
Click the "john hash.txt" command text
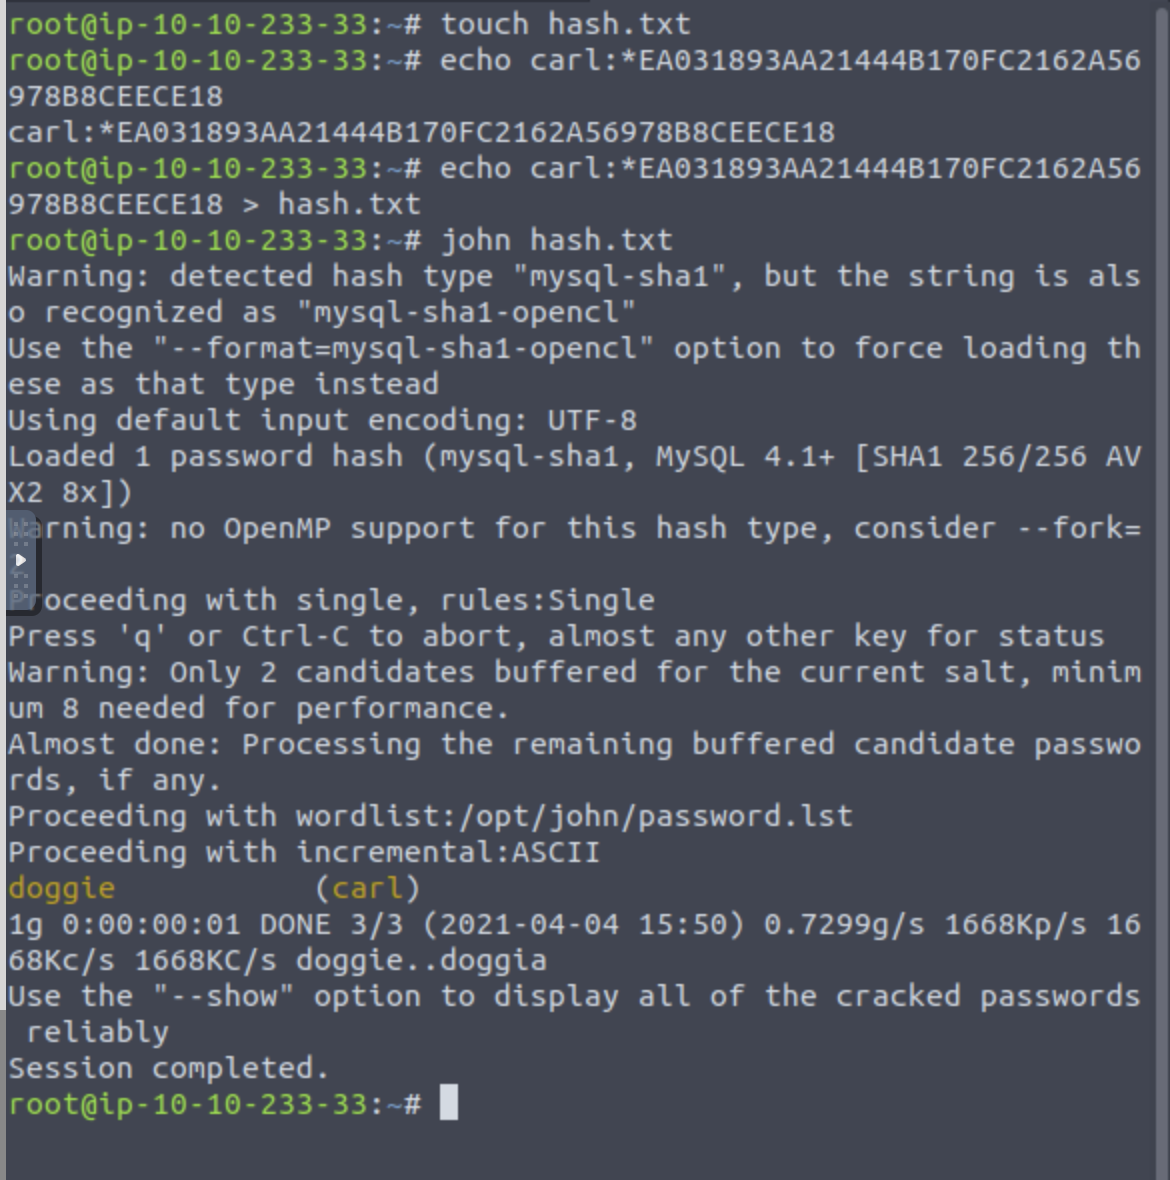[556, 240]
